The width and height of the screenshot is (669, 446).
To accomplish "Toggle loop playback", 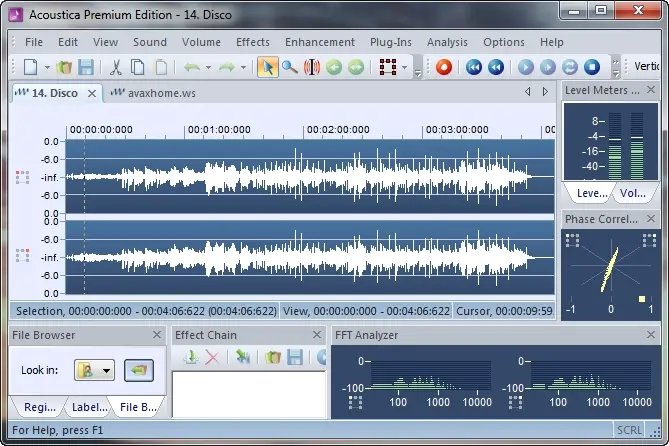I will pyautogui.click(x=570, y=67).
